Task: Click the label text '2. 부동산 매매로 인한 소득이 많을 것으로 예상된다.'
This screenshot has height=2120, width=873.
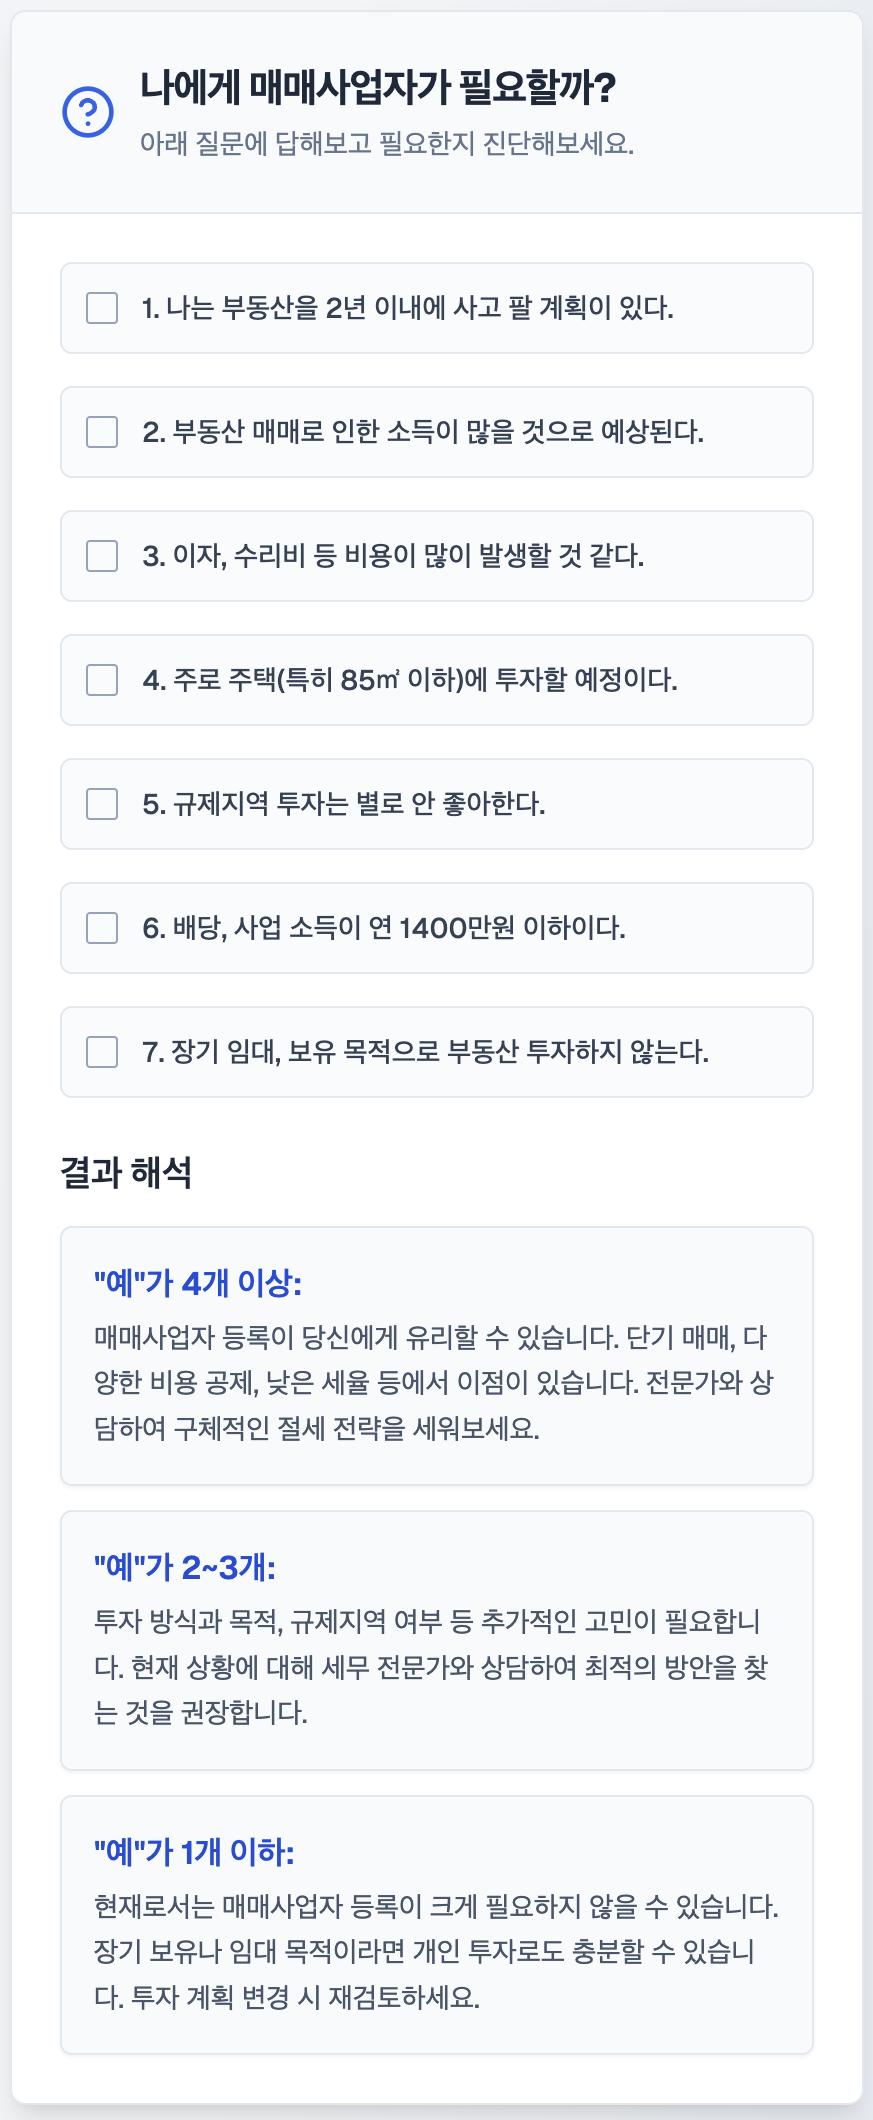Action: click(x=423, y=432)
